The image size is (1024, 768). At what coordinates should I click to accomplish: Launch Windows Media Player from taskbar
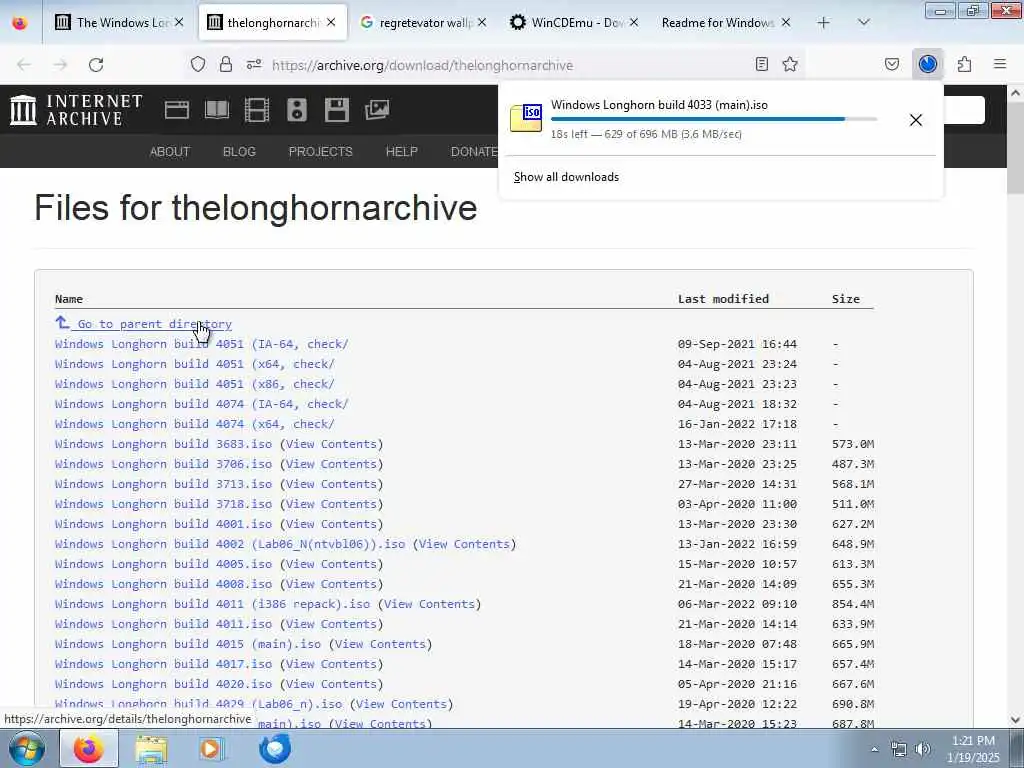[212, 749]
